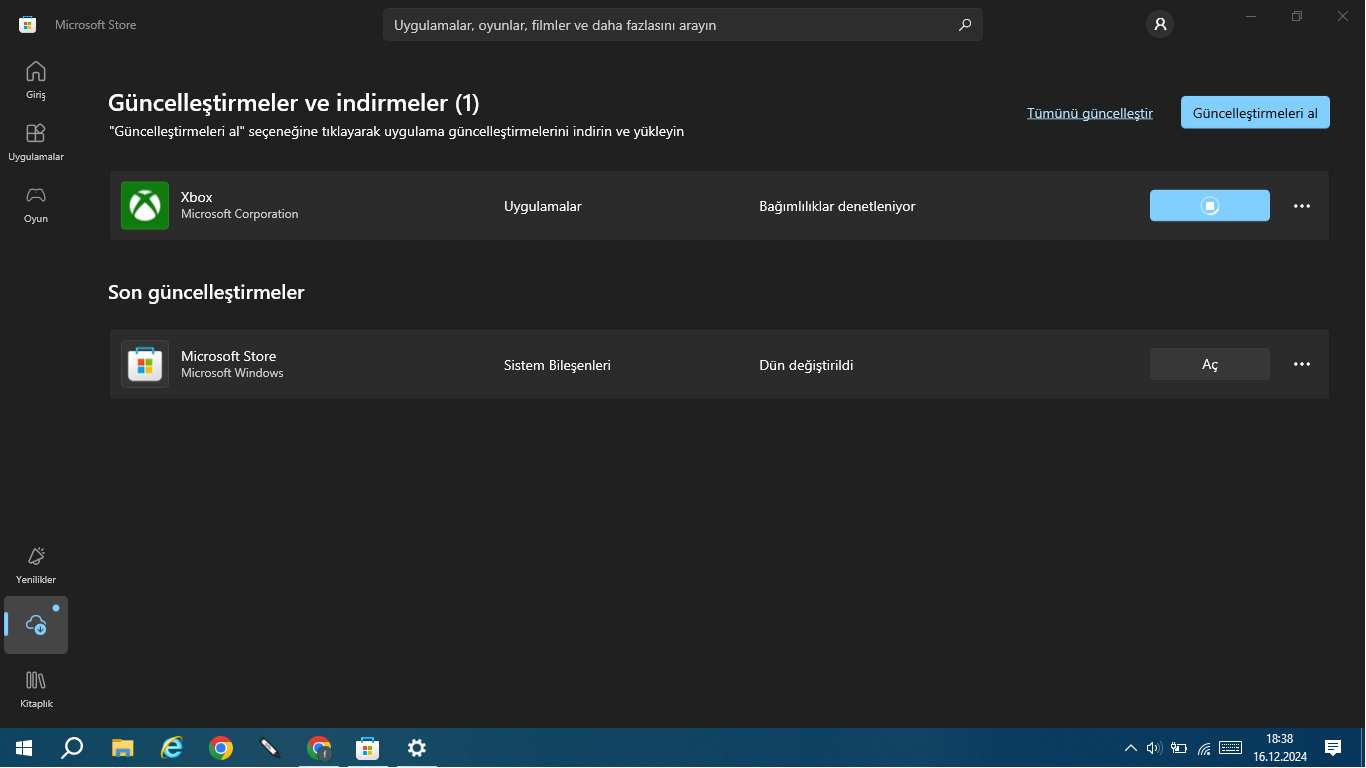Click the Son güncelleştirmeler heading
The width and height of the screenshot is (1366, 768).
(206, 292)
